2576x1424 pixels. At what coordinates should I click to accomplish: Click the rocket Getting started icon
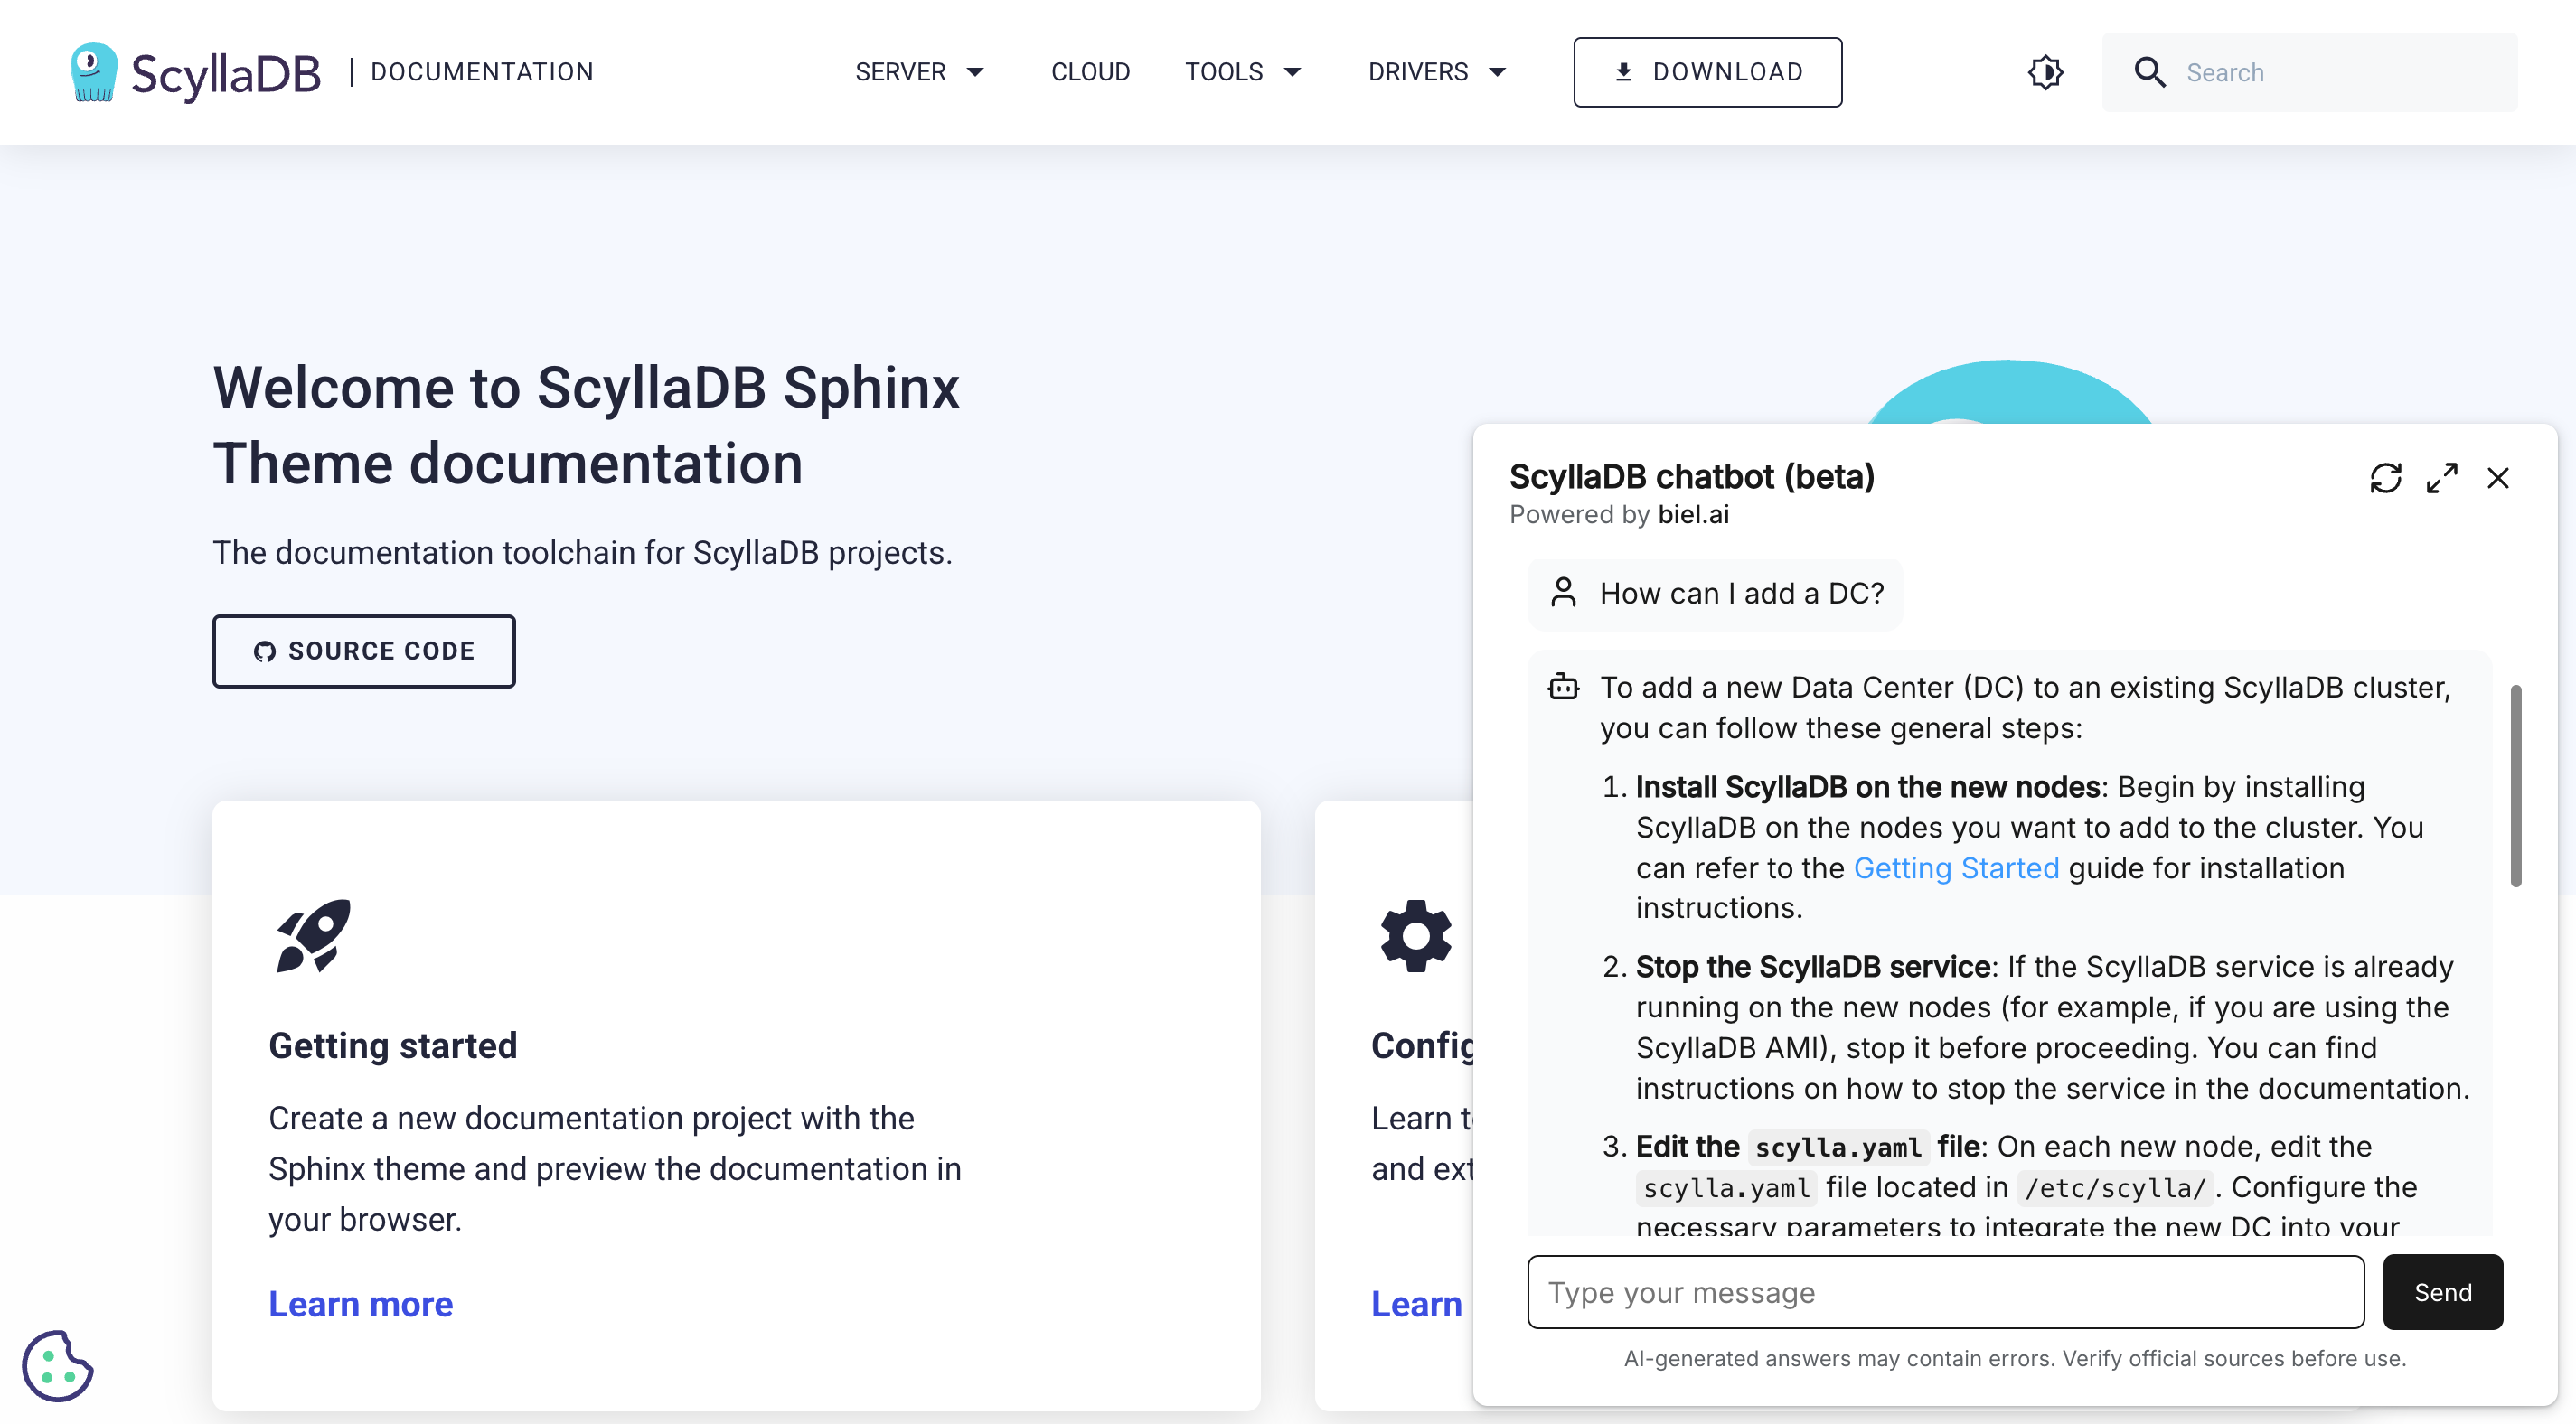click(313, 935)
